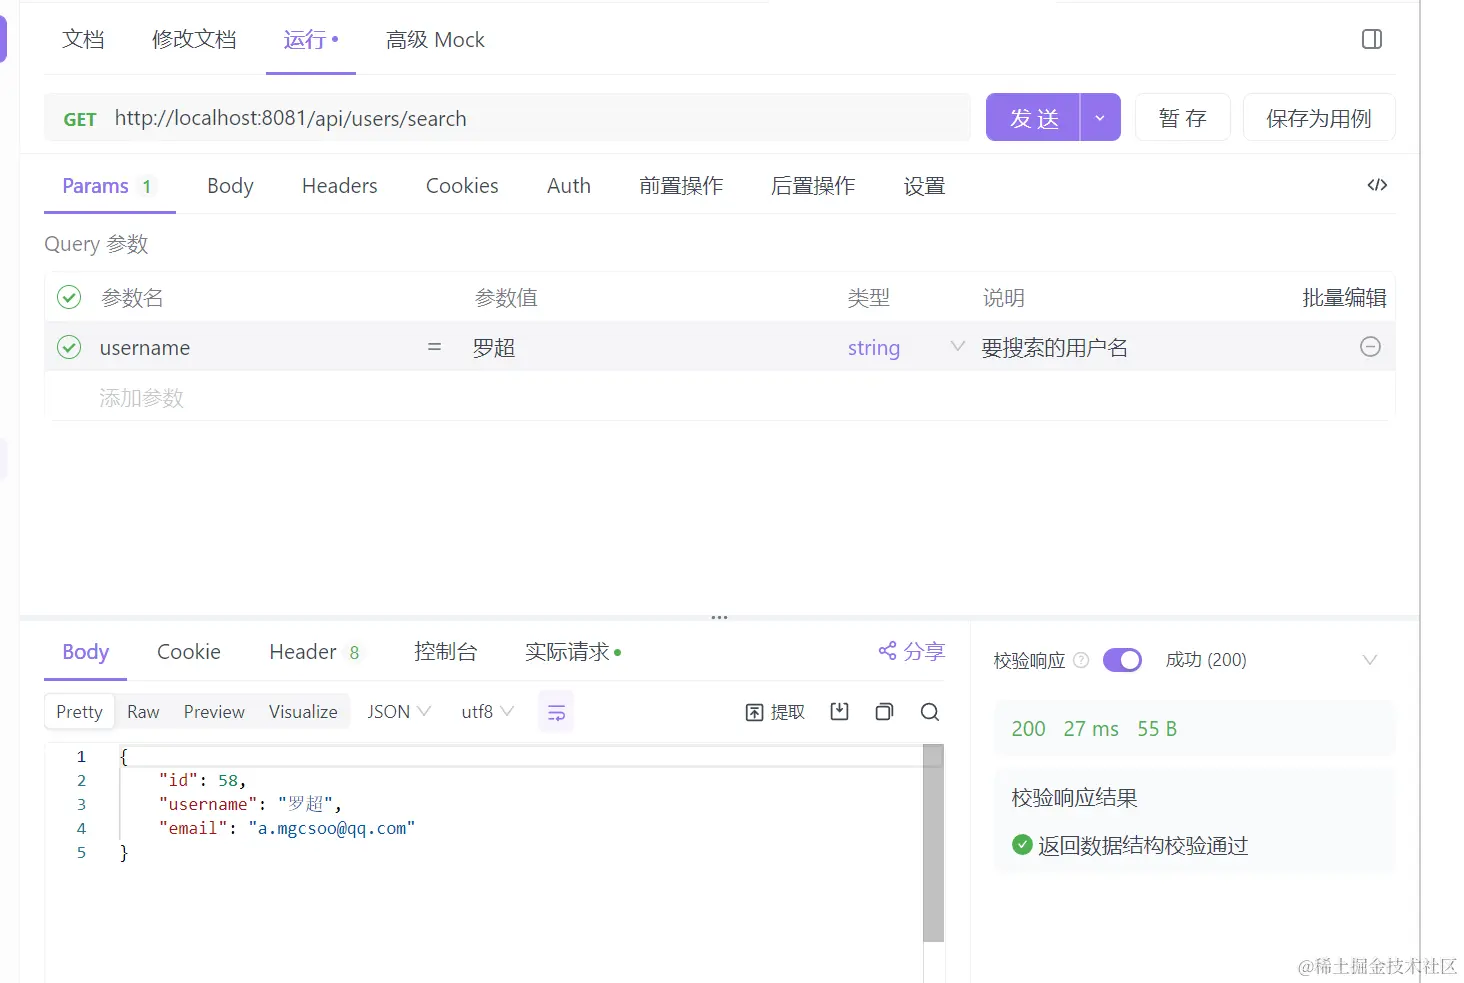Click the 200 status code text

(x=1028, y=729)
